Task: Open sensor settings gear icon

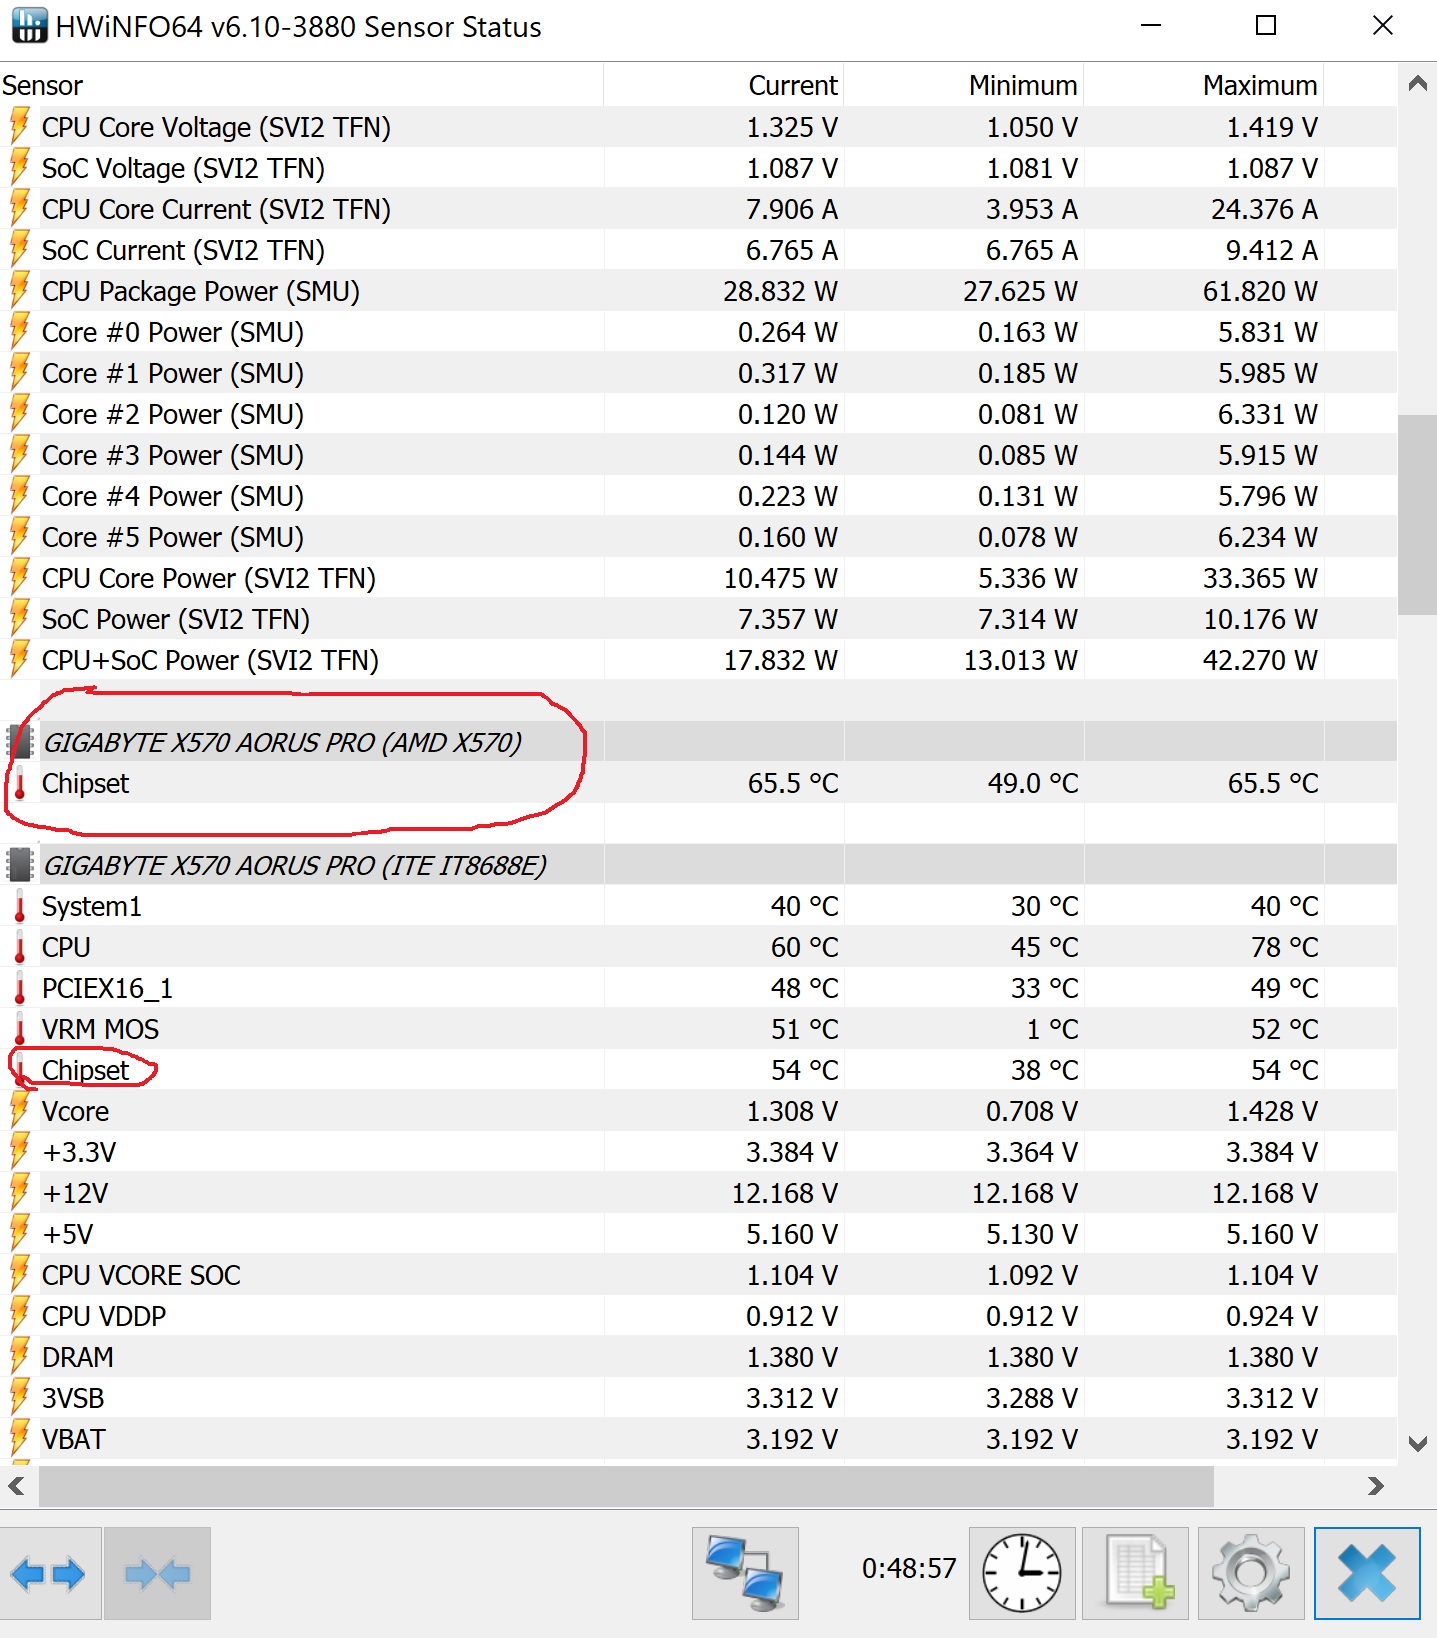Action: [1251, 1574]
